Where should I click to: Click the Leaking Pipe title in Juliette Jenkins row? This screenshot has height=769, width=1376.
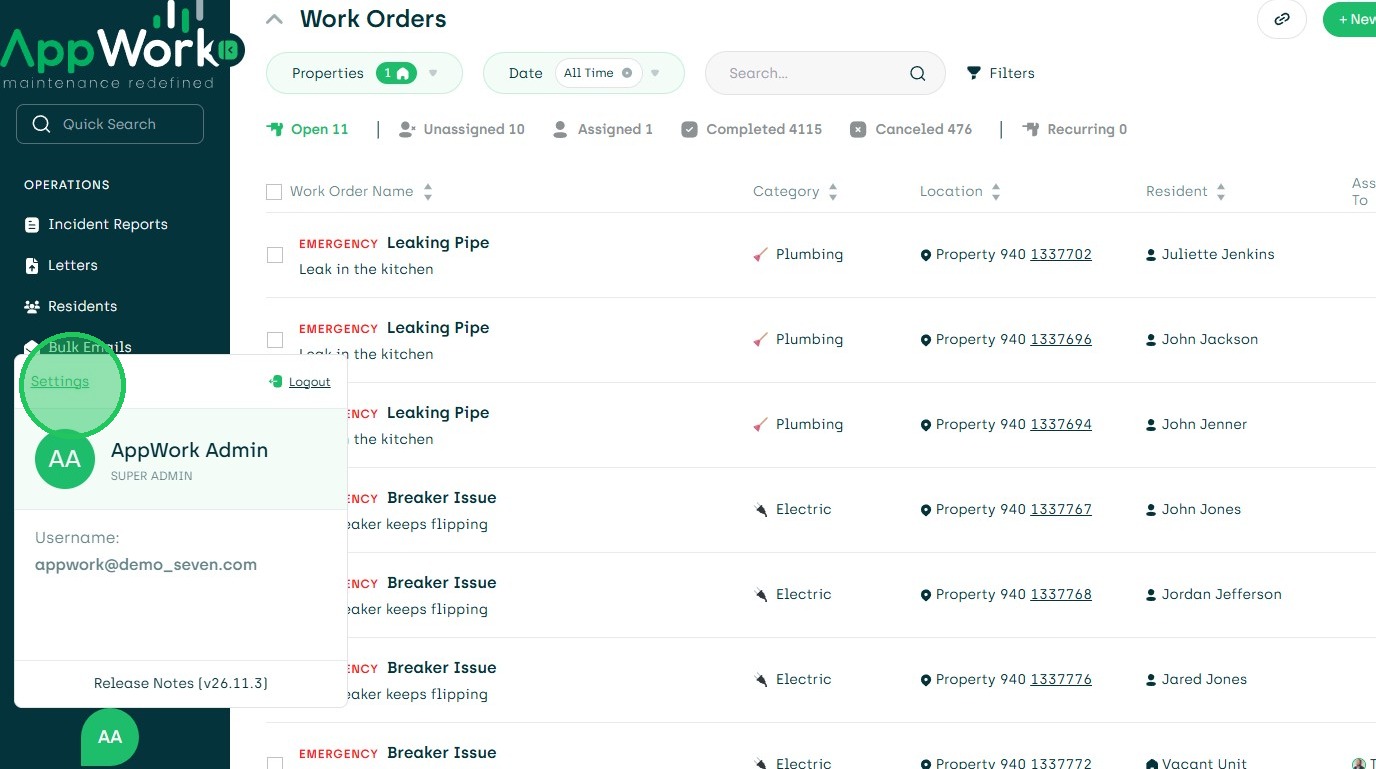(438, 243)
